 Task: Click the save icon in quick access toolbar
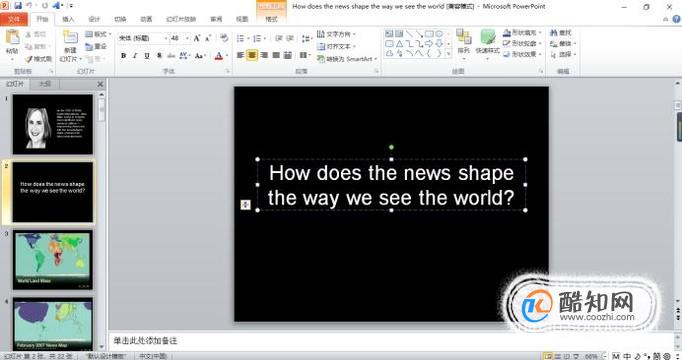(18, 6)
